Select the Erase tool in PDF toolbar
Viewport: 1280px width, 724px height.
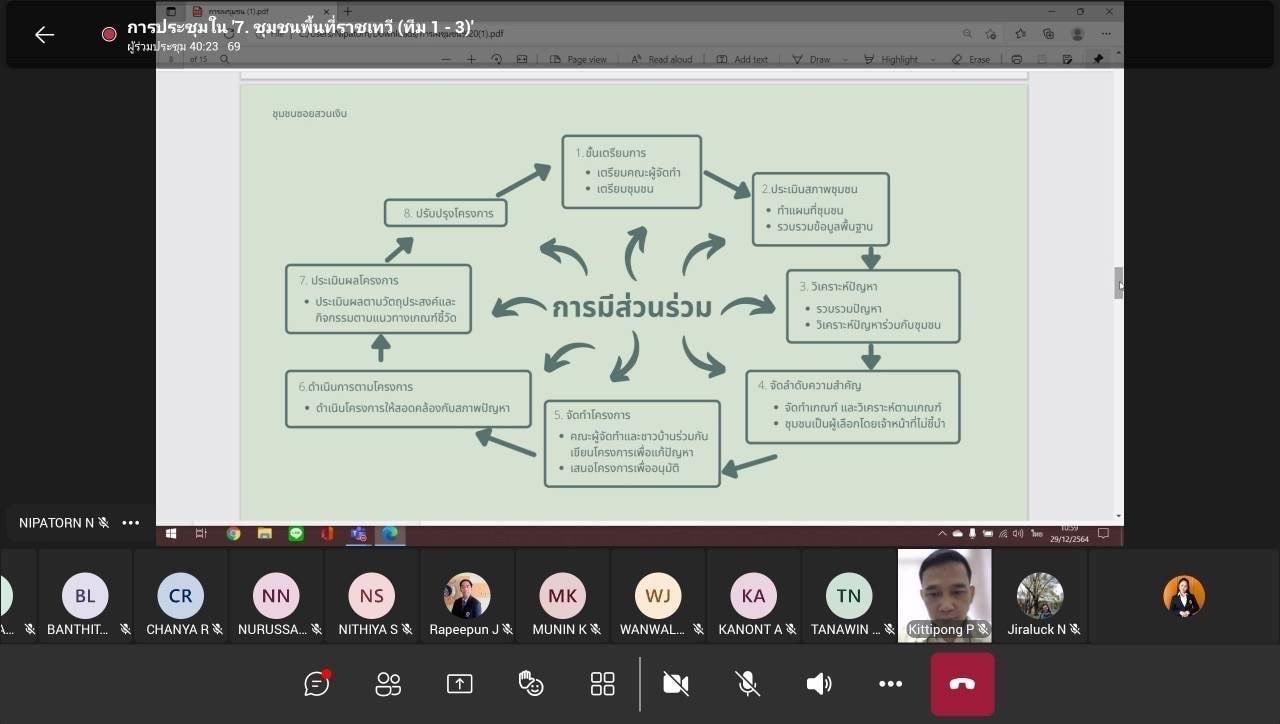[970, 59]
